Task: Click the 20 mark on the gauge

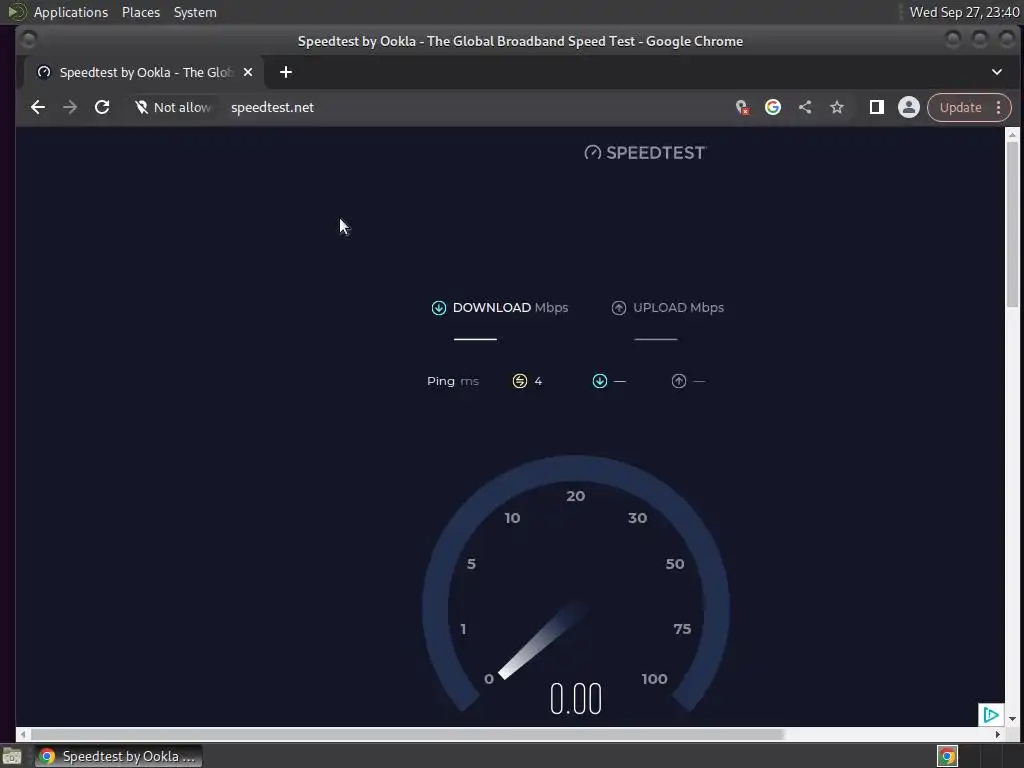Action: tap(575, 496)
